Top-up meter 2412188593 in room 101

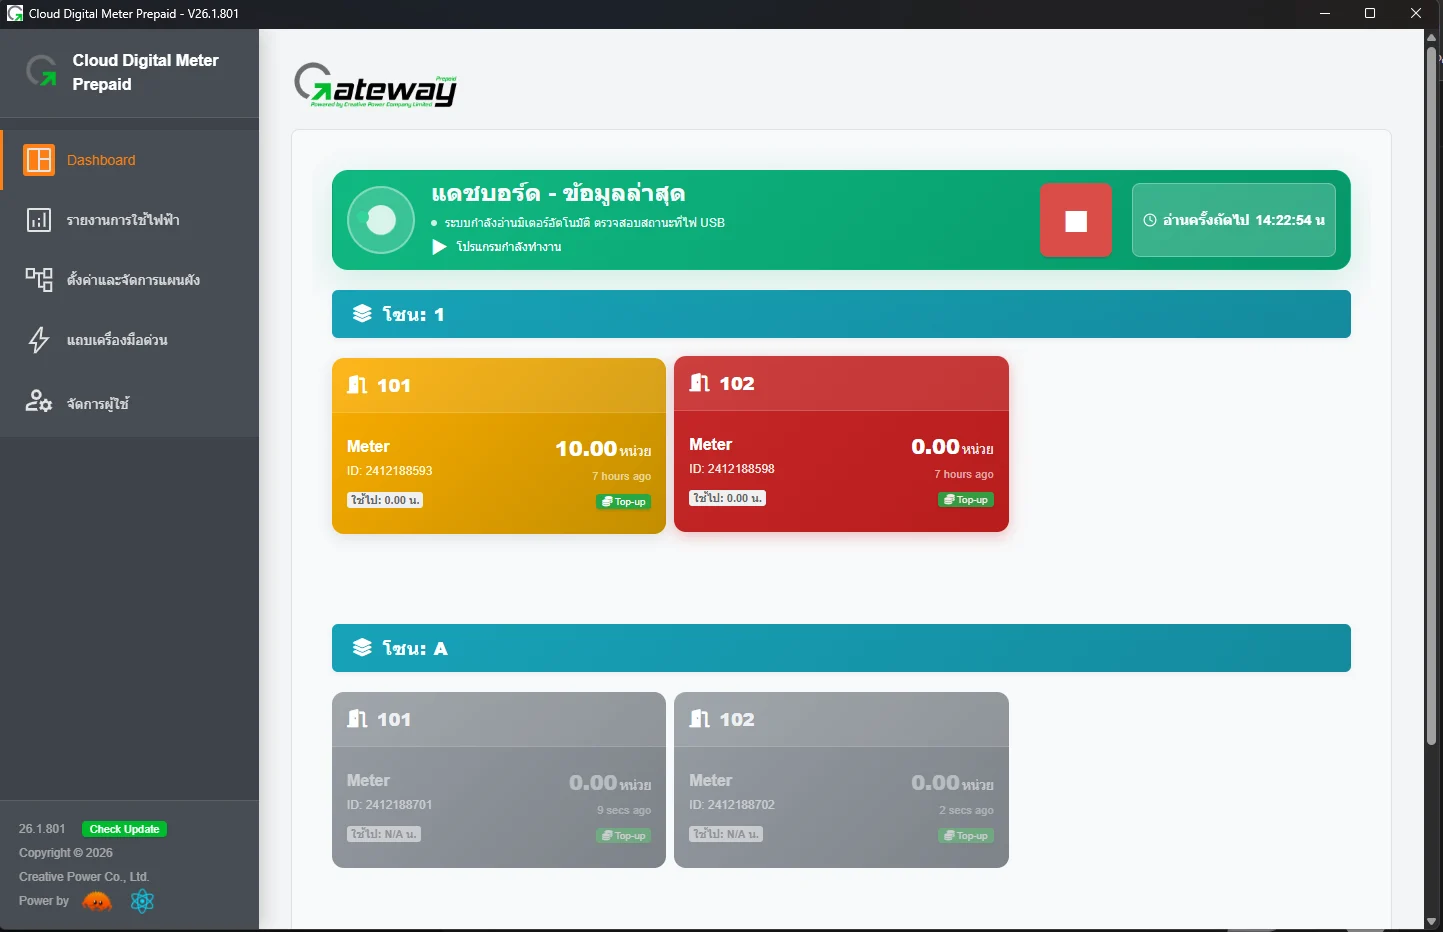(624, 502)
